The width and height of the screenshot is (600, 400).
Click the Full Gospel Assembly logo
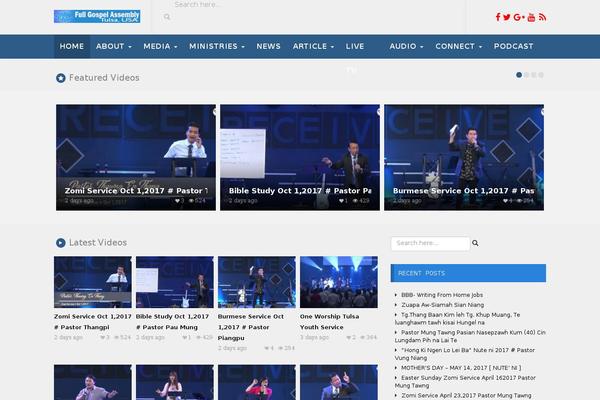click(x=97, y=16)
